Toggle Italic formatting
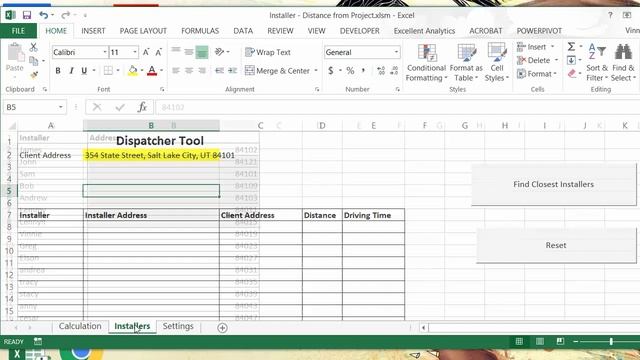This screenshot has height=360, width=640. pos(71,71)
